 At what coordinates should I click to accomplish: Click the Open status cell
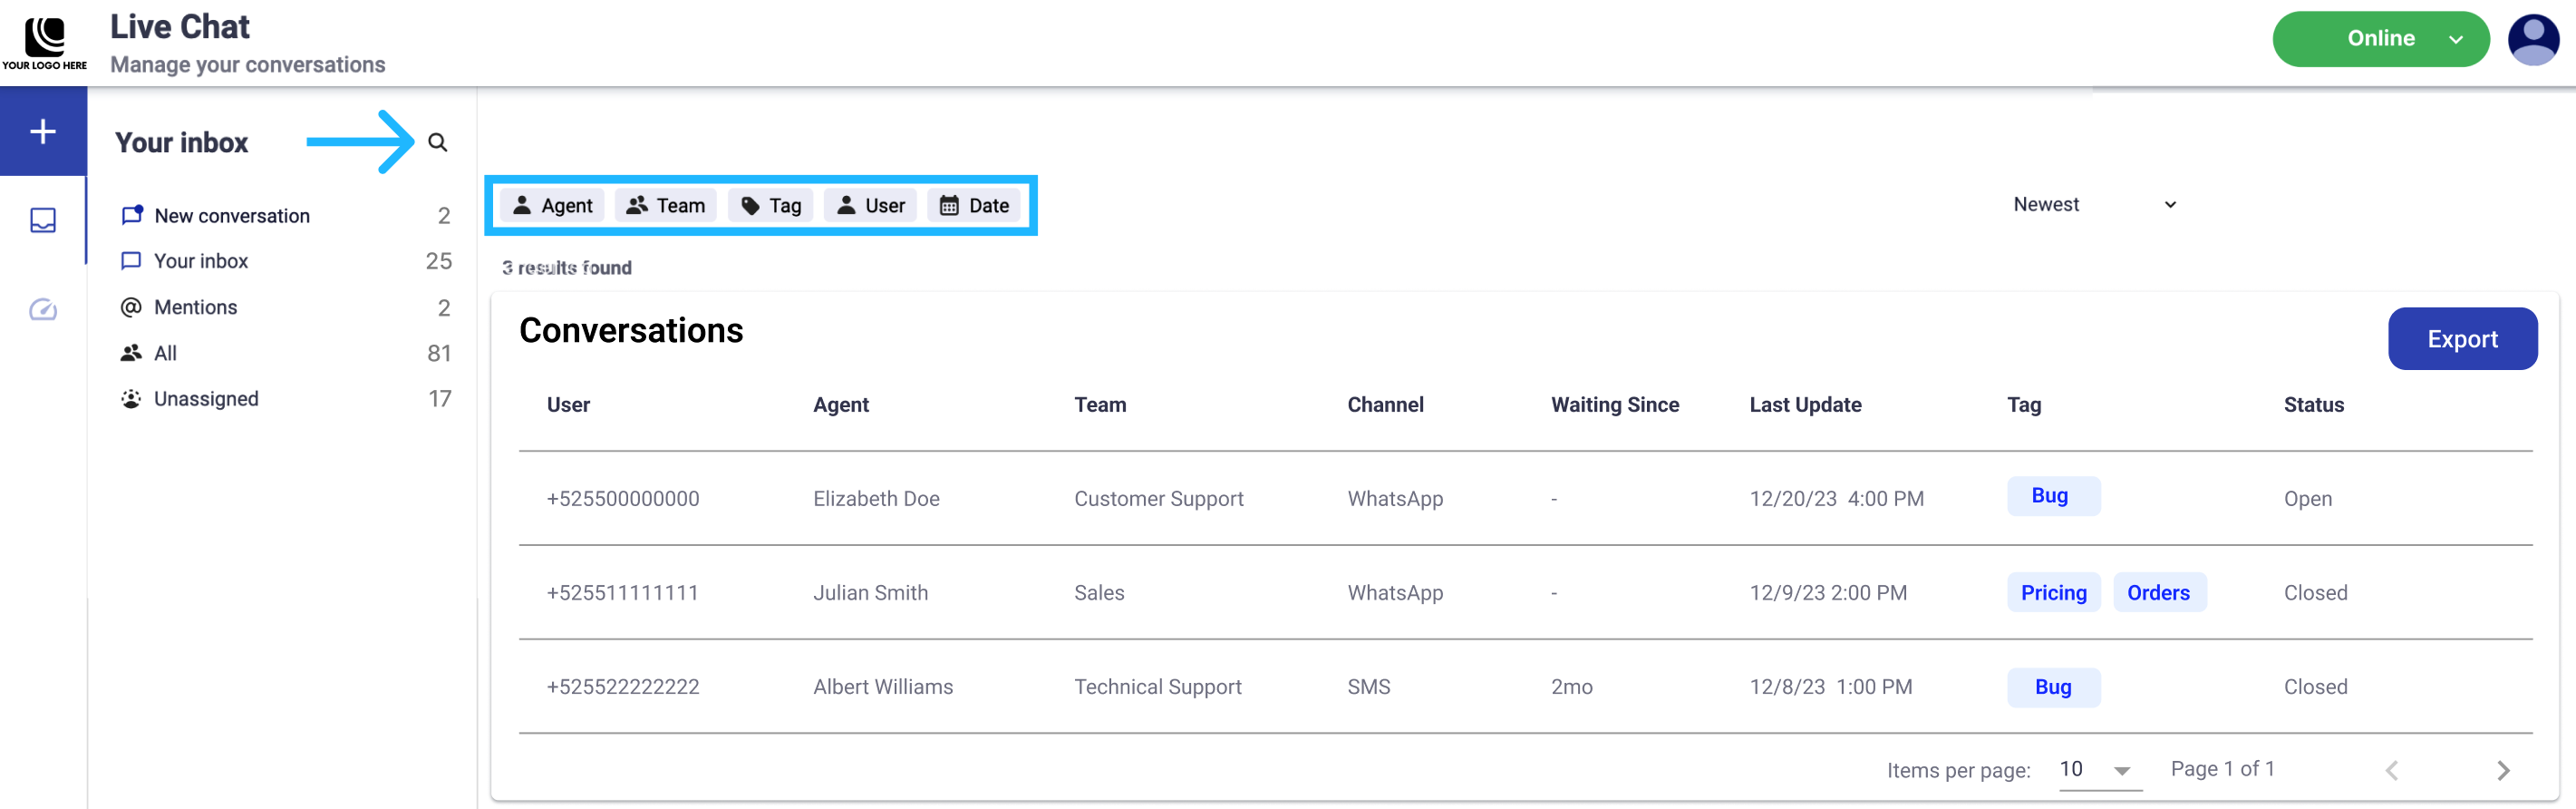point(2307,498)
